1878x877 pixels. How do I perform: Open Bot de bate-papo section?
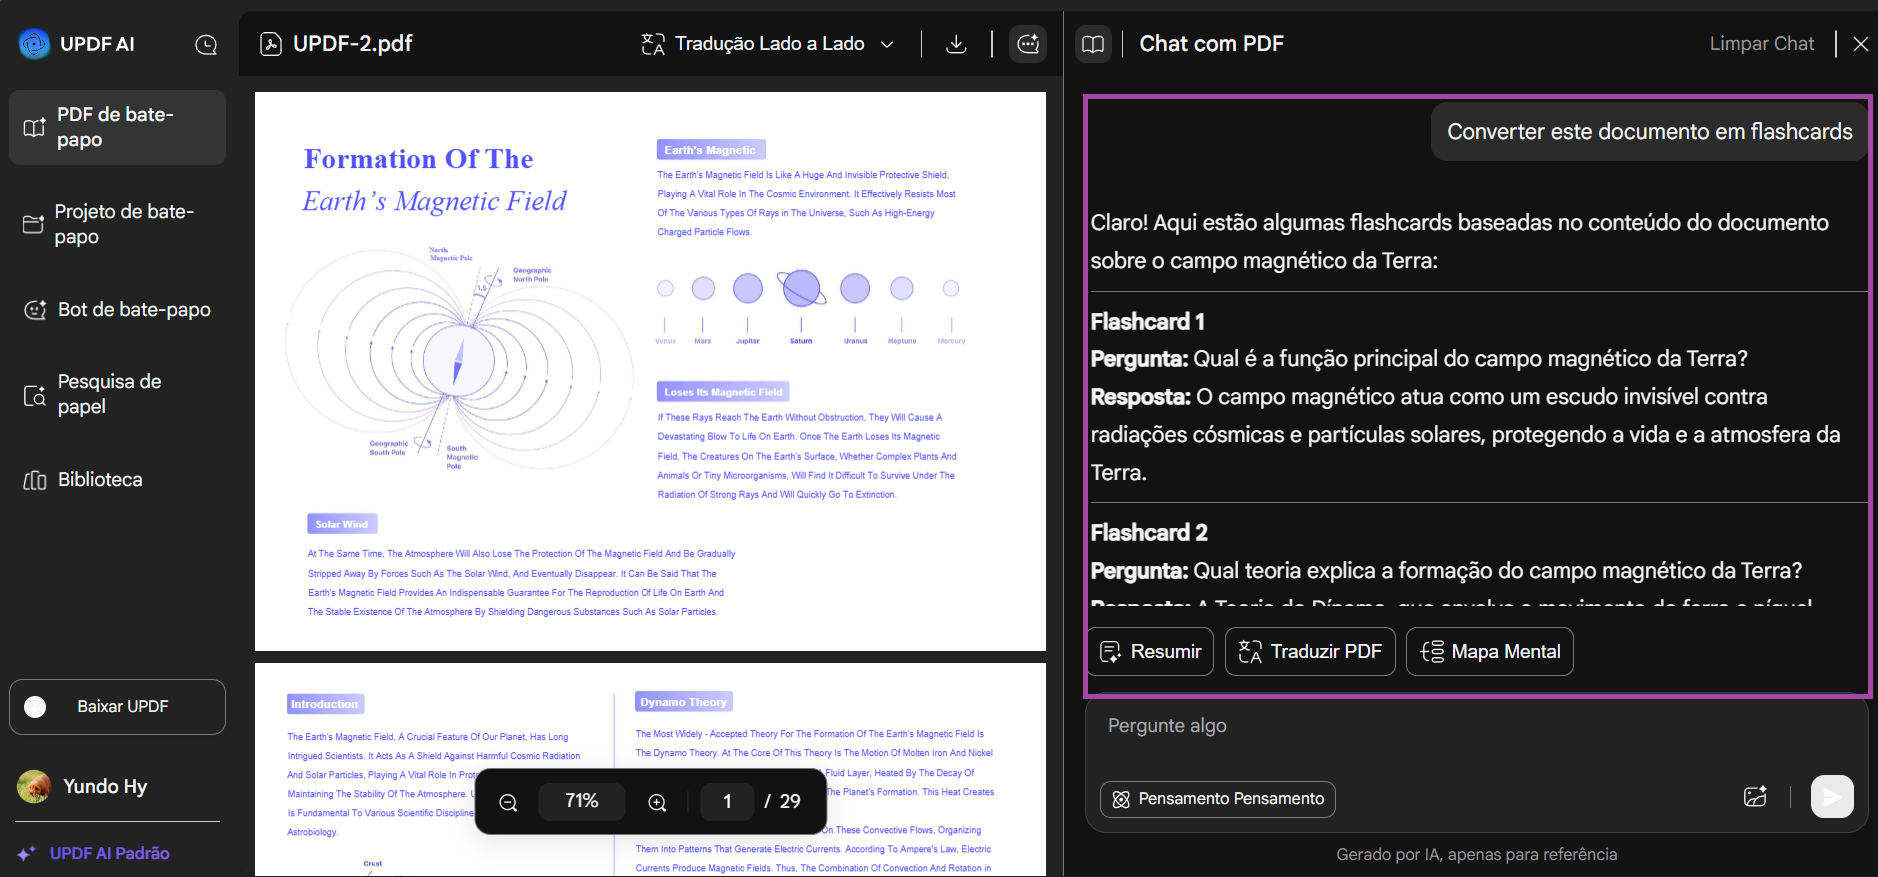pos(117,310)
